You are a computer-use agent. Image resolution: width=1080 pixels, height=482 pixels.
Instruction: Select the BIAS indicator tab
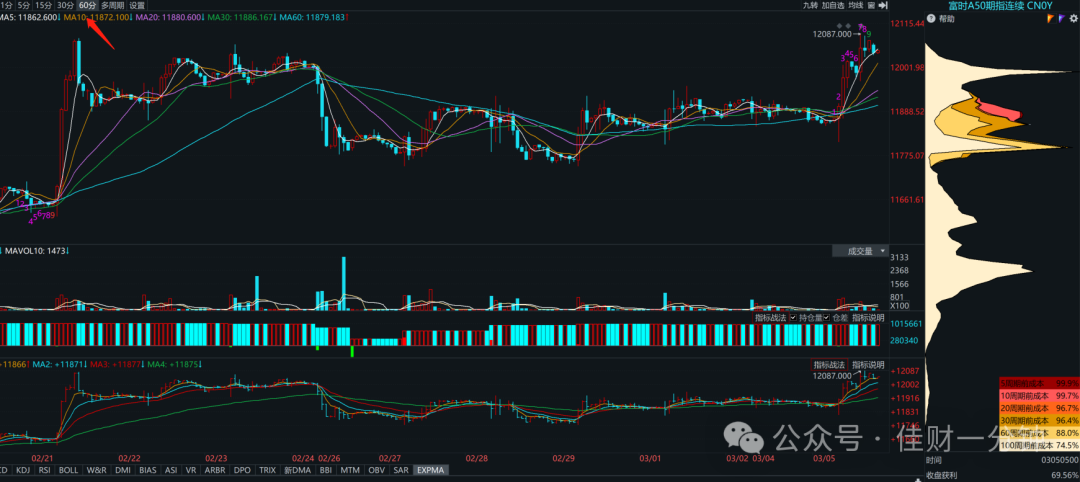click(x=147, y=470)
